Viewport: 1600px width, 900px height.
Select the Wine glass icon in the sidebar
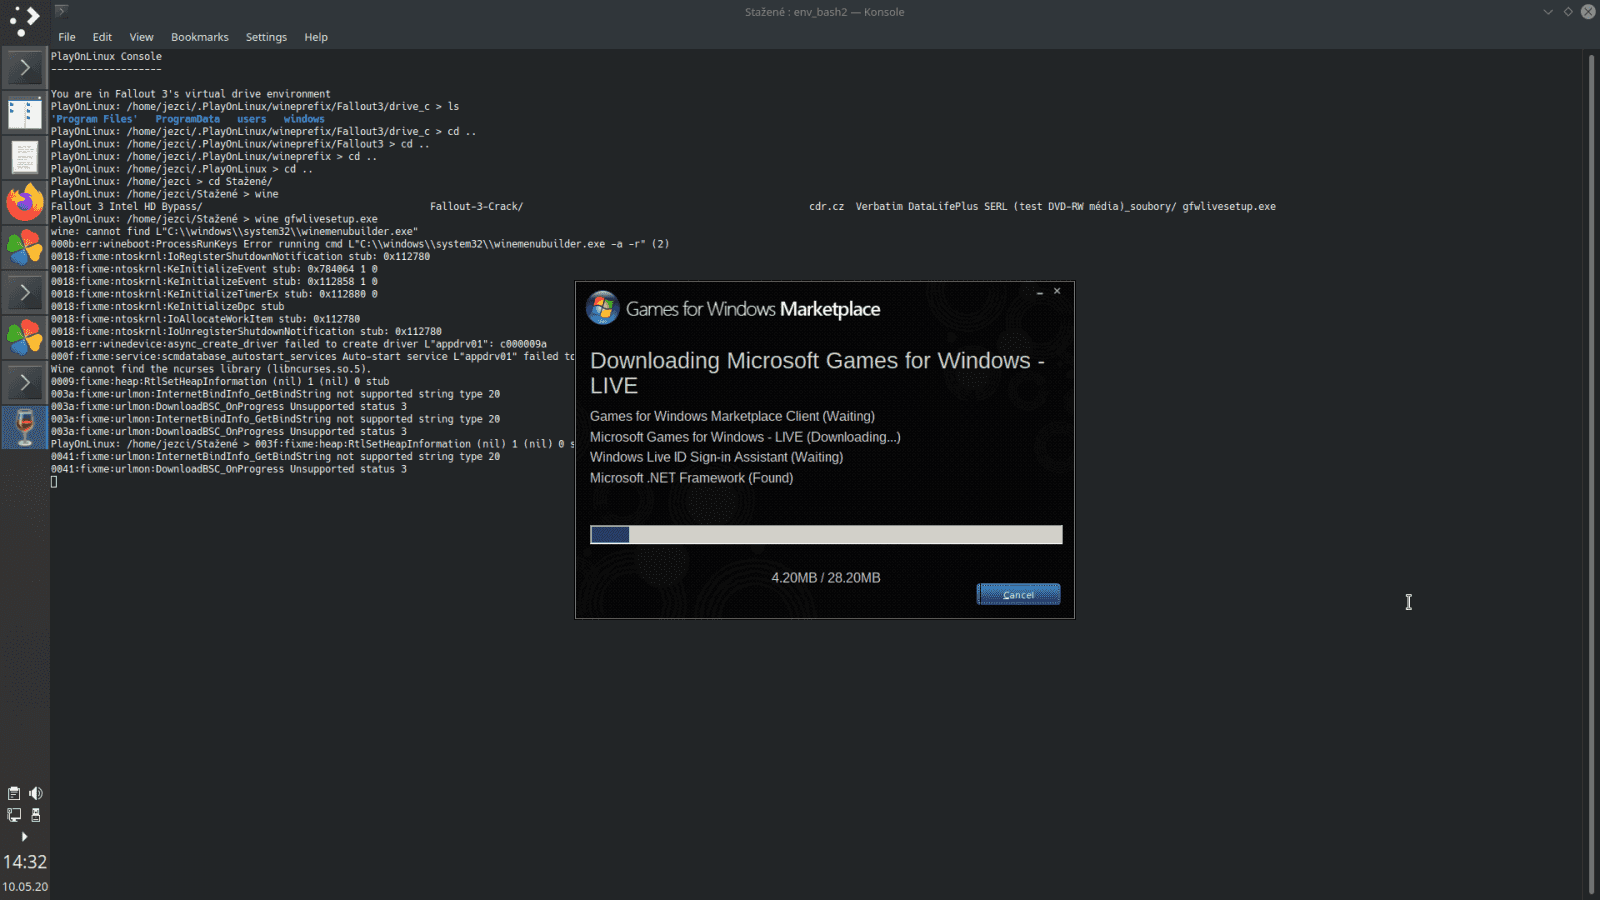click(x=24, y=427)
